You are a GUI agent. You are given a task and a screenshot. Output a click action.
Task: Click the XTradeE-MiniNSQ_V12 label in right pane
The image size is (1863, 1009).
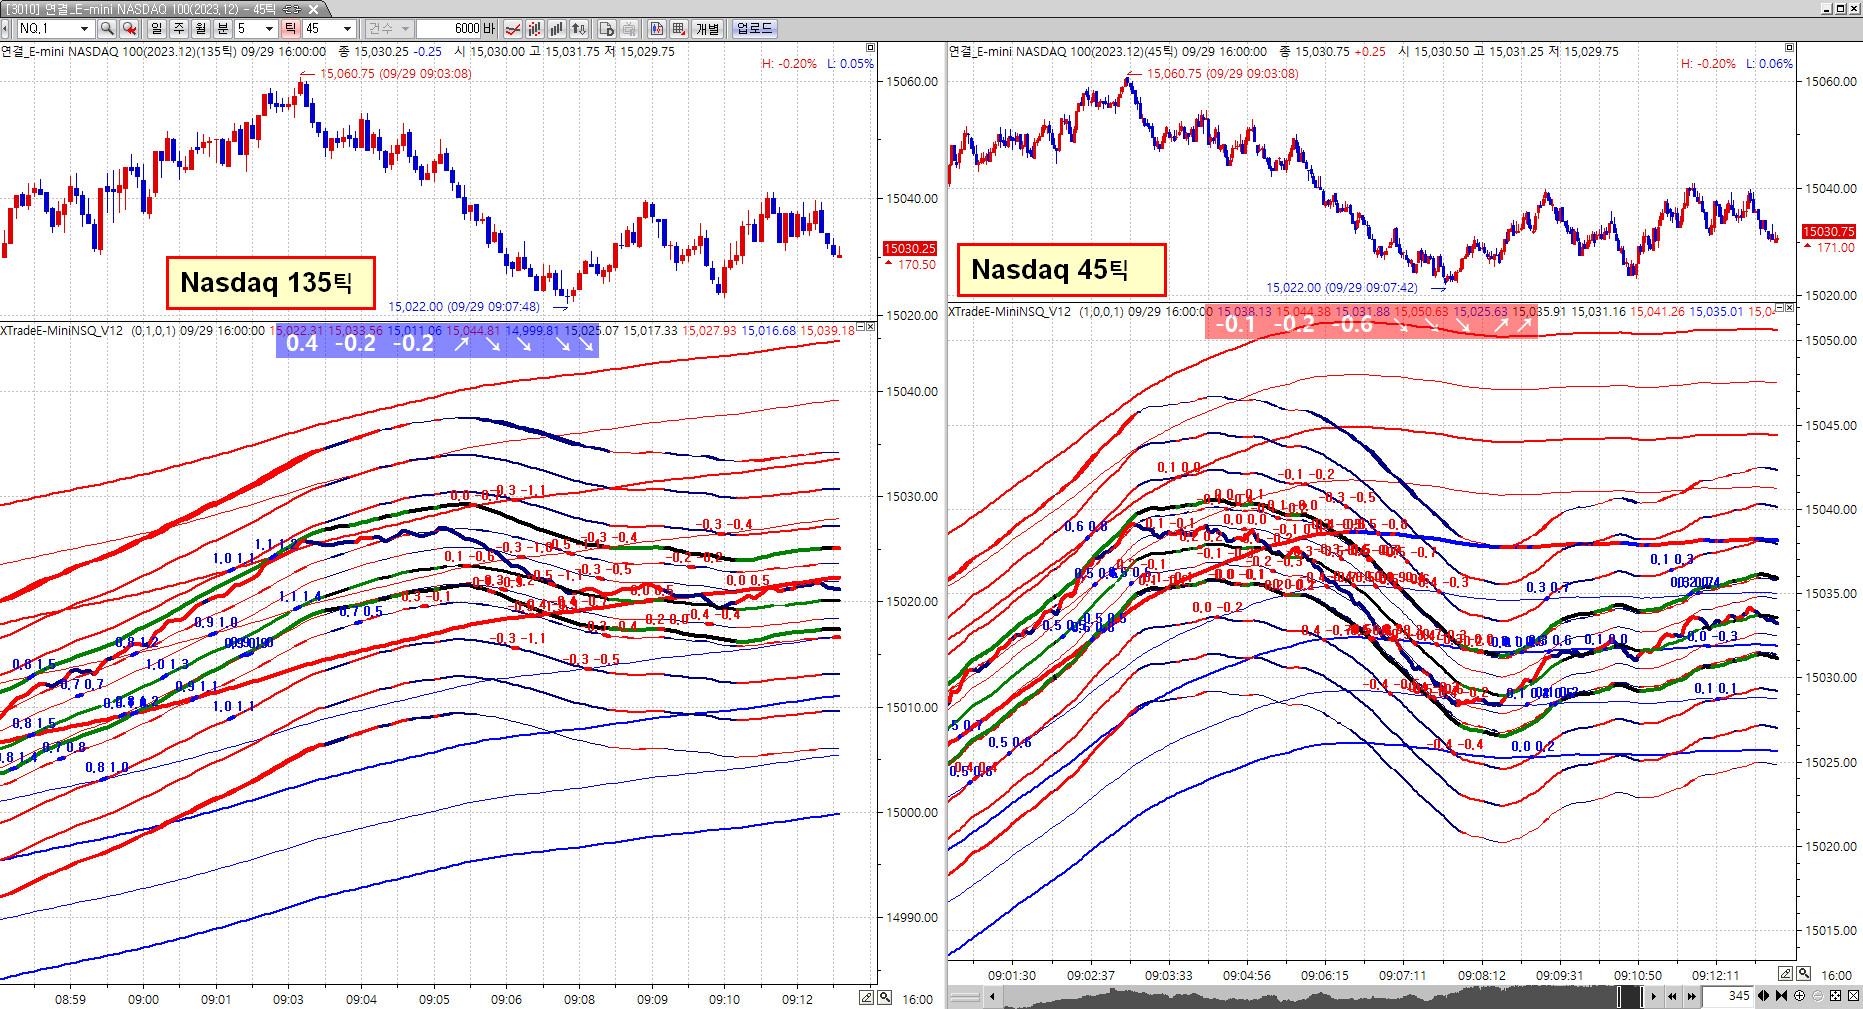coord(1010,312)
